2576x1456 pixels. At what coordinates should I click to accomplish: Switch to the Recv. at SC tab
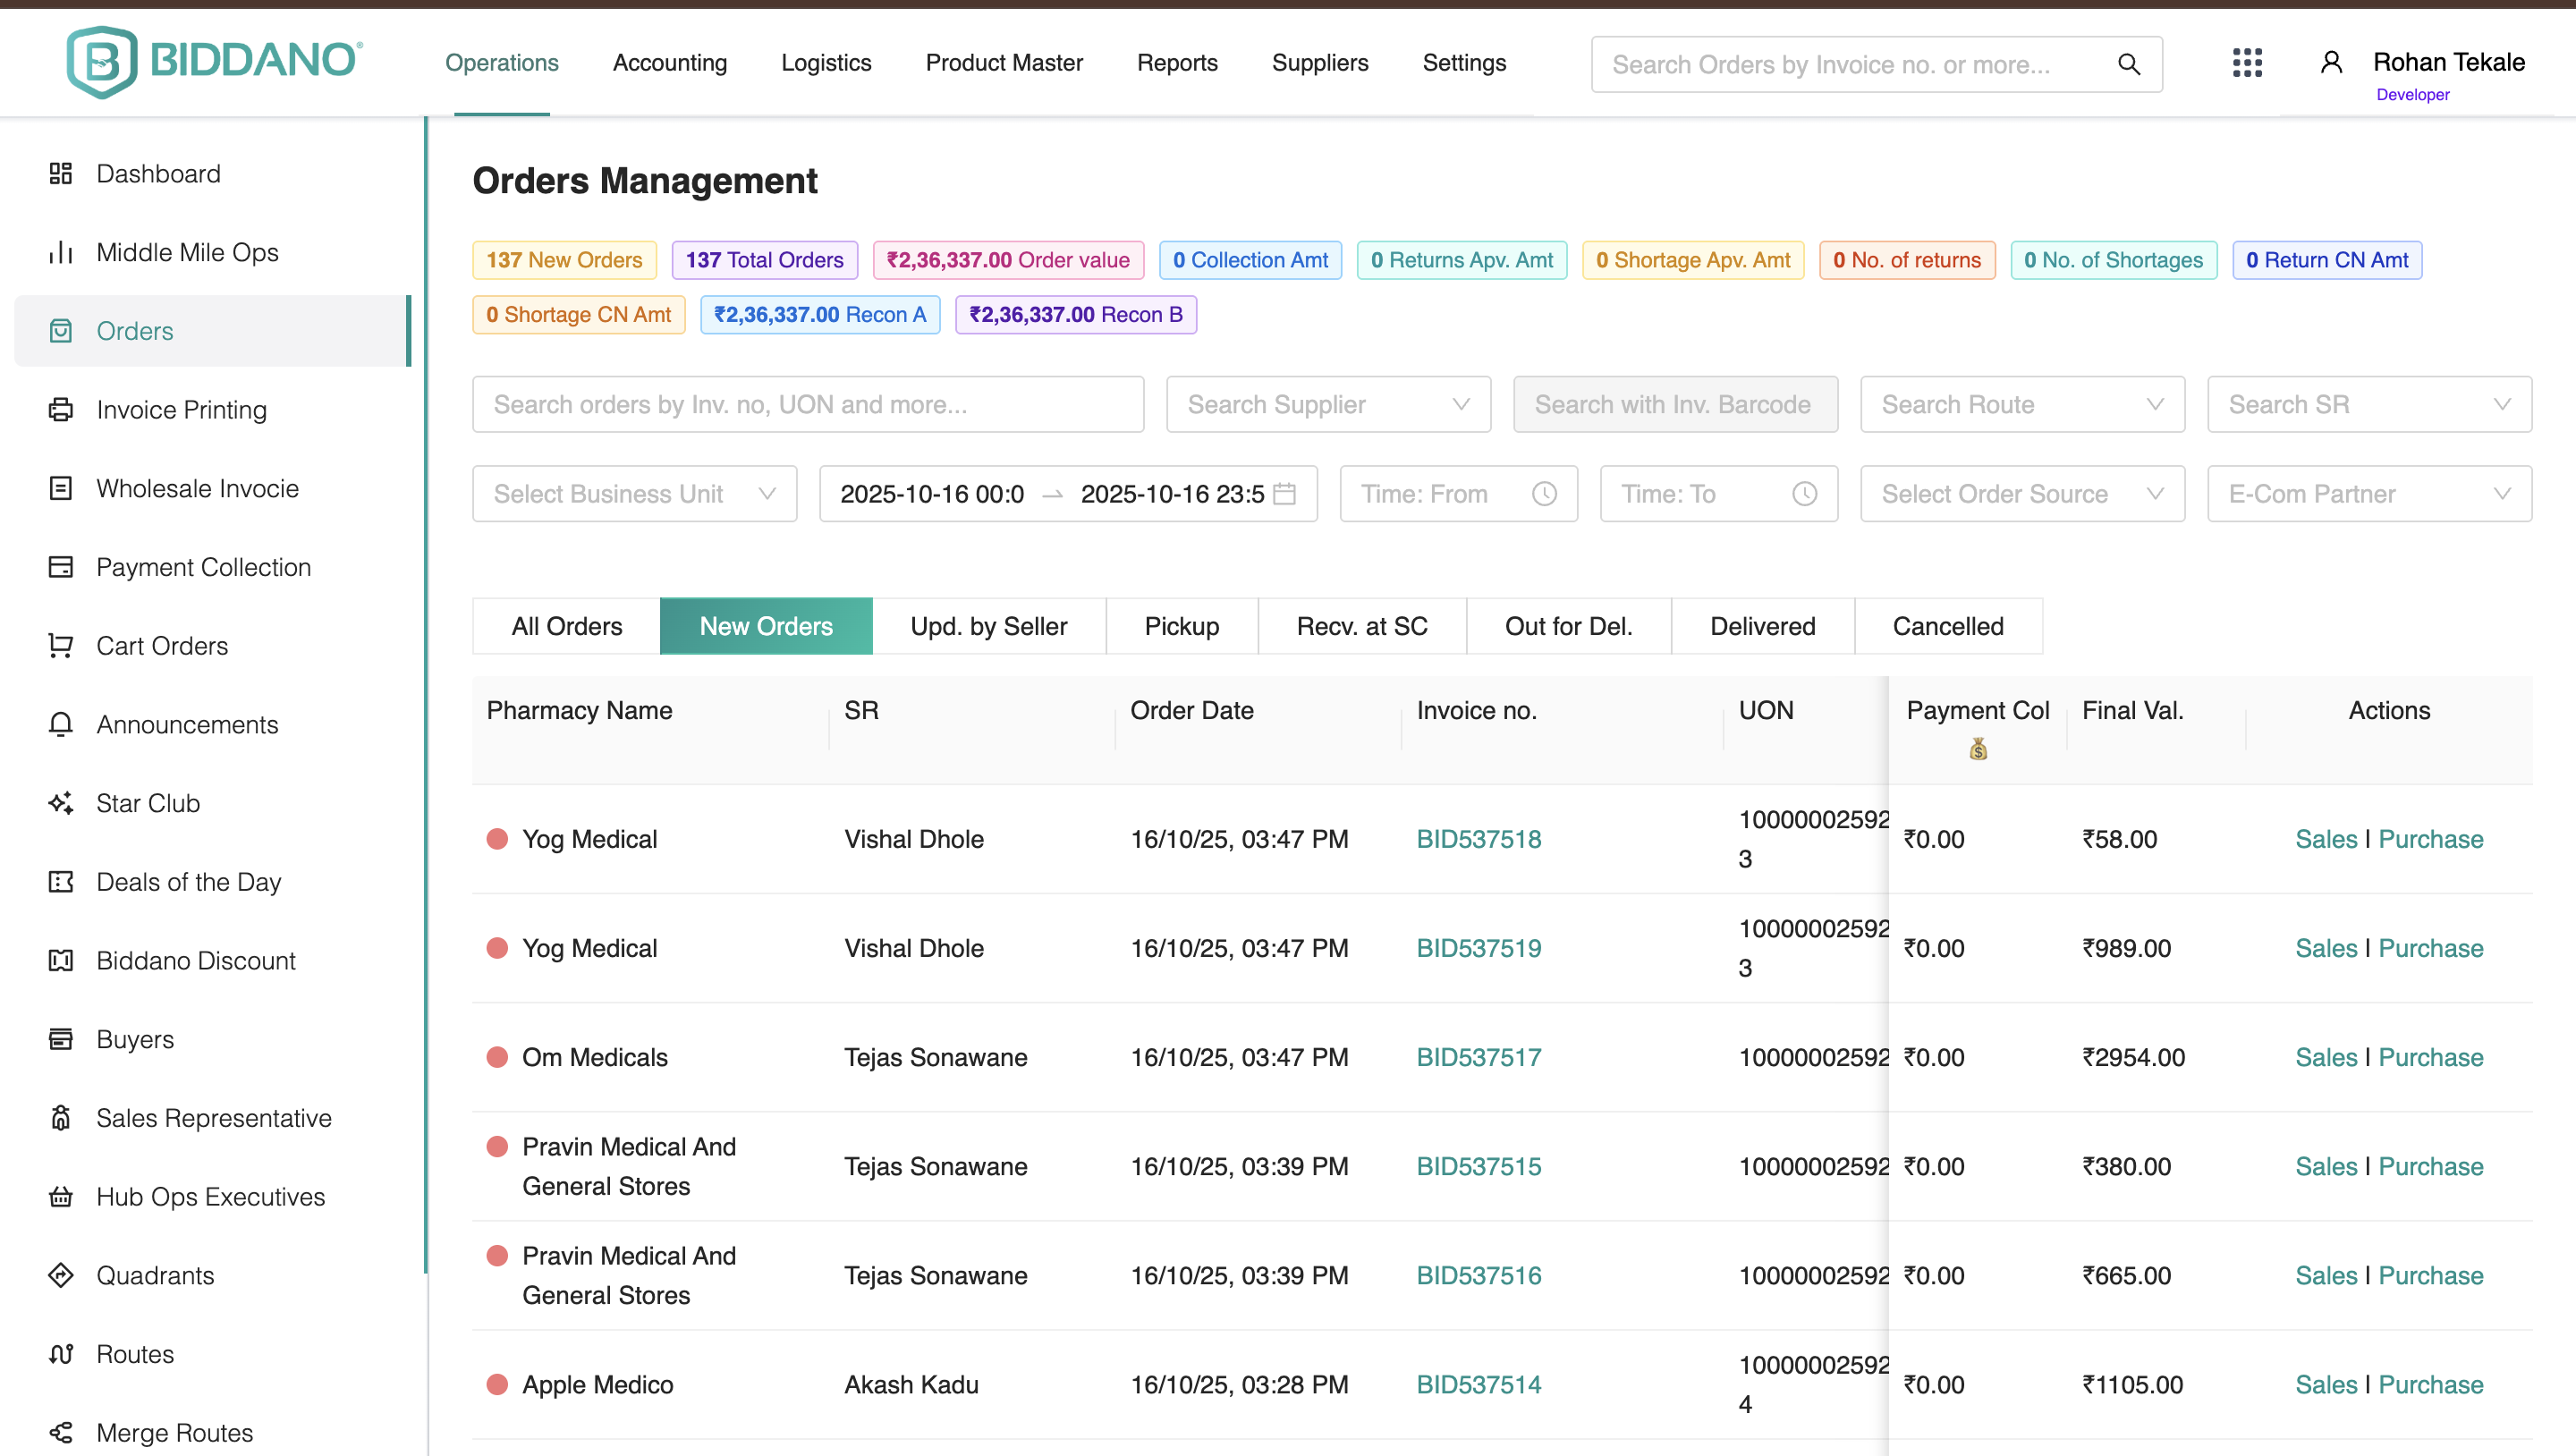[1362, 627]
